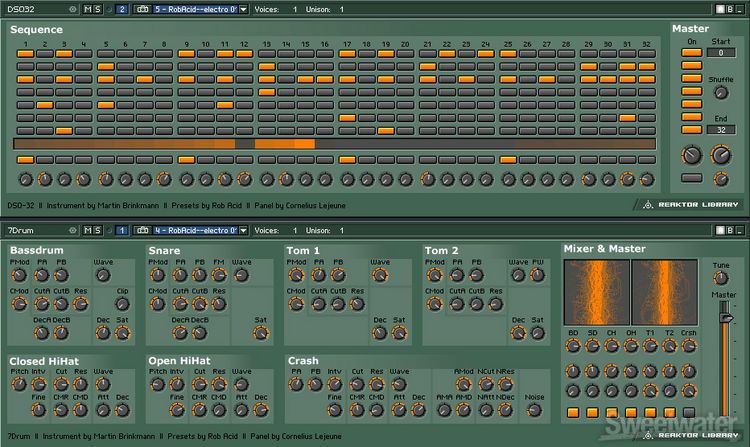Click the Crash Noise knob

point(535,410)
